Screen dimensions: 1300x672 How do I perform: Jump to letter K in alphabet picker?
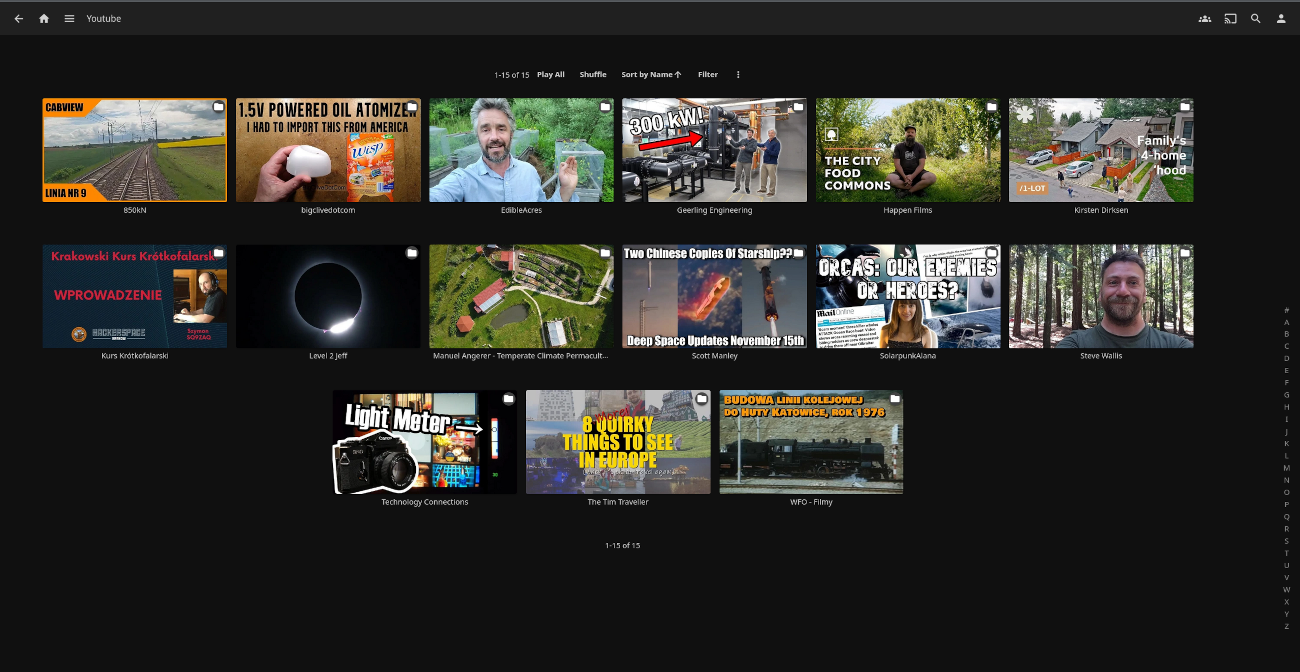(x=1287, y=443)
